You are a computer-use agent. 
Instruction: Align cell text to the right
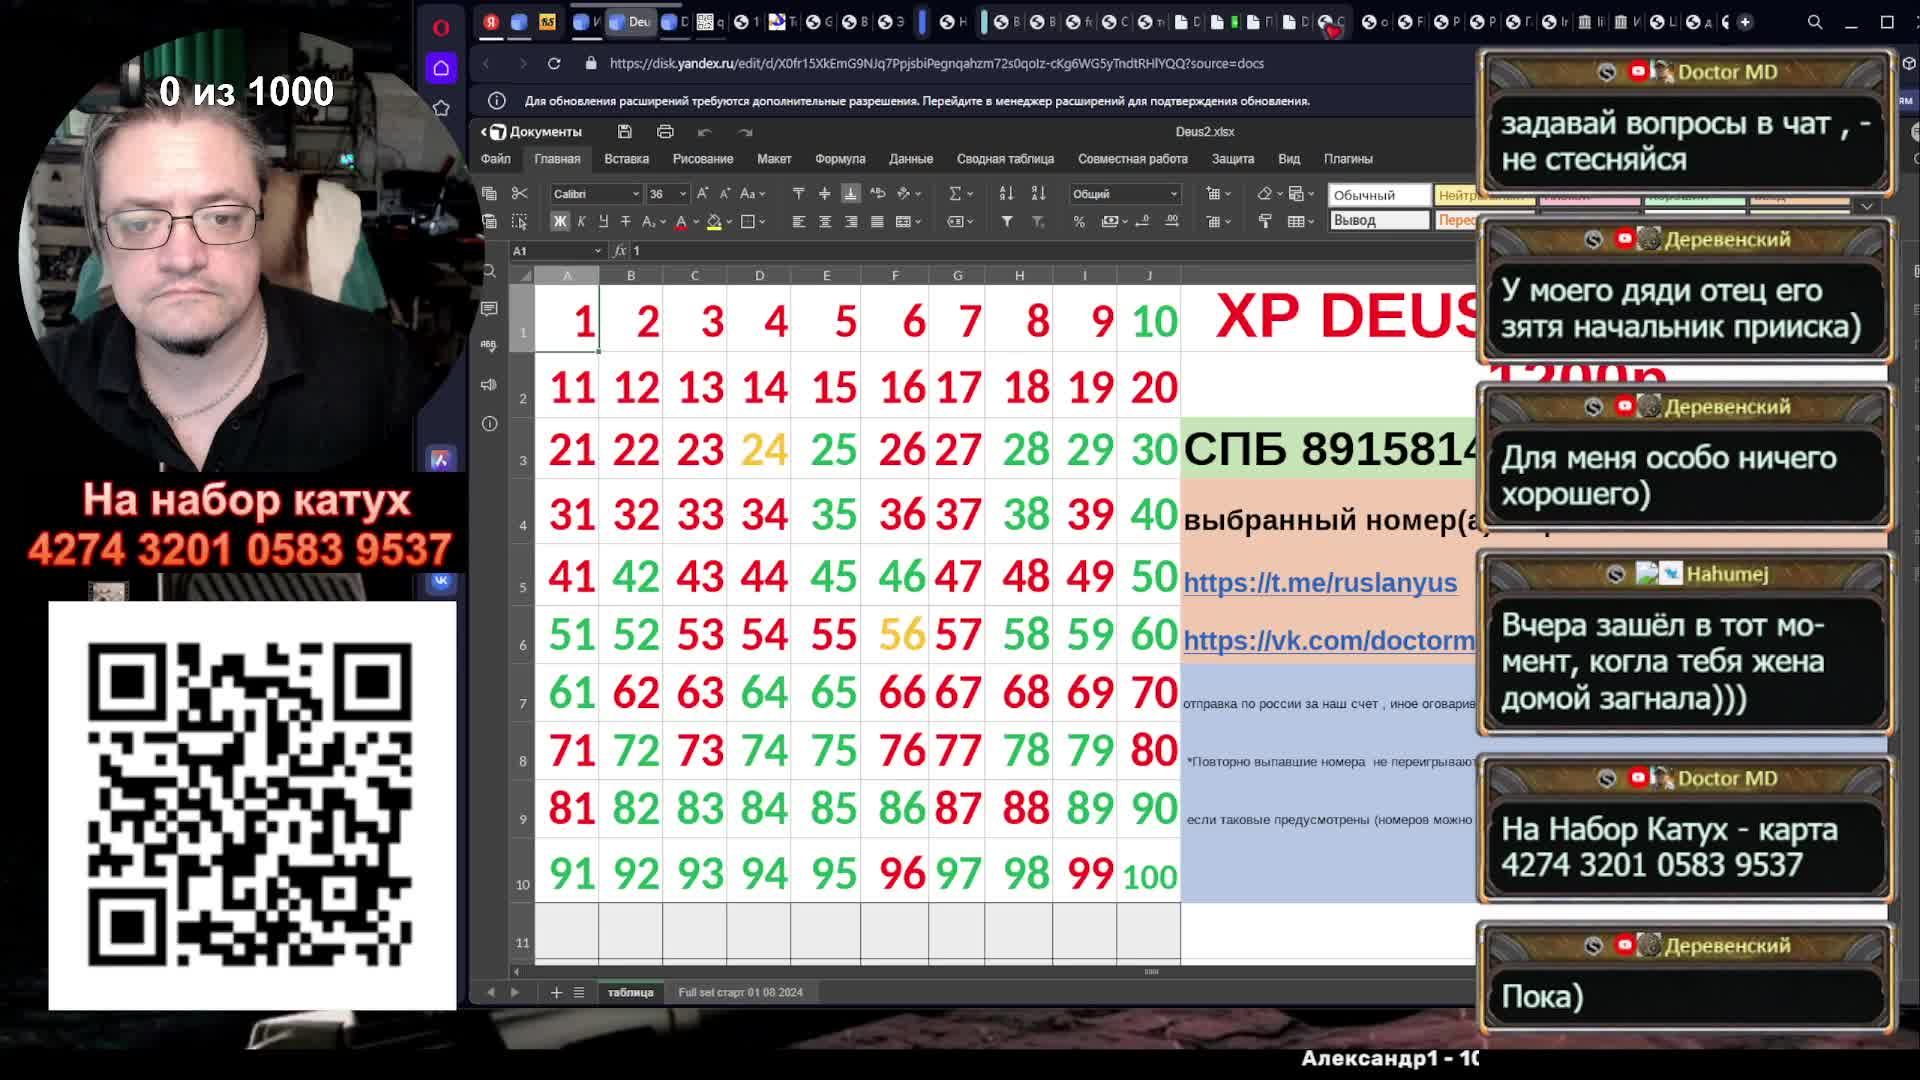pos(851,221)
